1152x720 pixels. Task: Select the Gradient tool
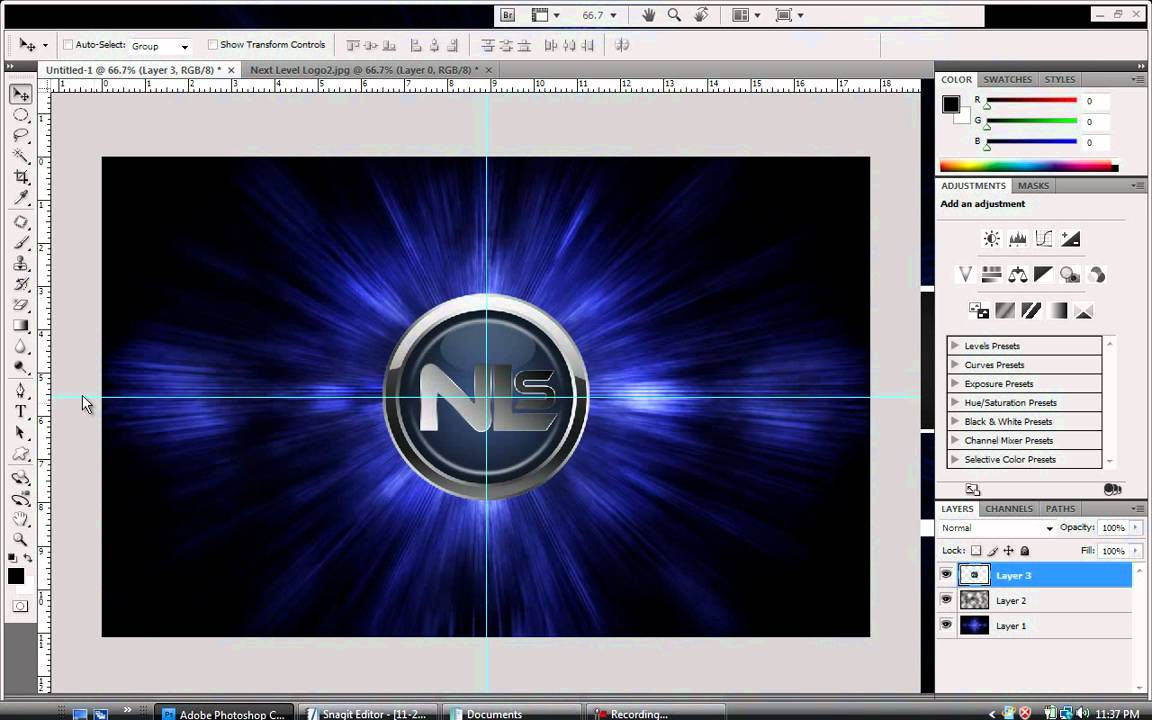[21, 325]
